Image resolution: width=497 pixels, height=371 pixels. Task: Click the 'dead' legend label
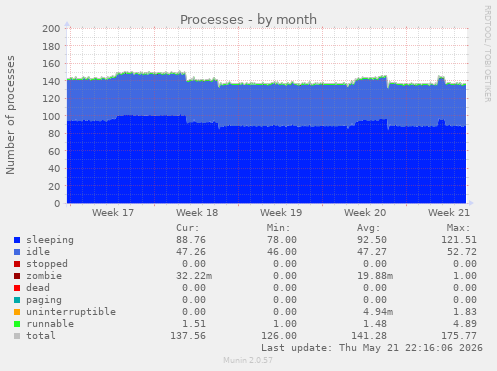coord(38,288)
